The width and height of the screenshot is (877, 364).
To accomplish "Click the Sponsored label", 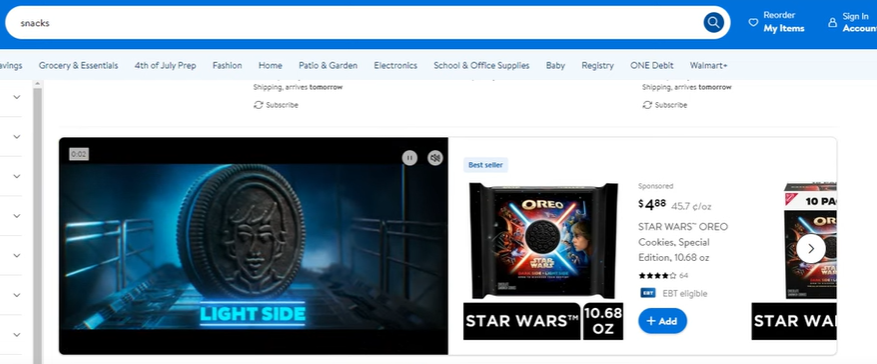I will [656, 186].
